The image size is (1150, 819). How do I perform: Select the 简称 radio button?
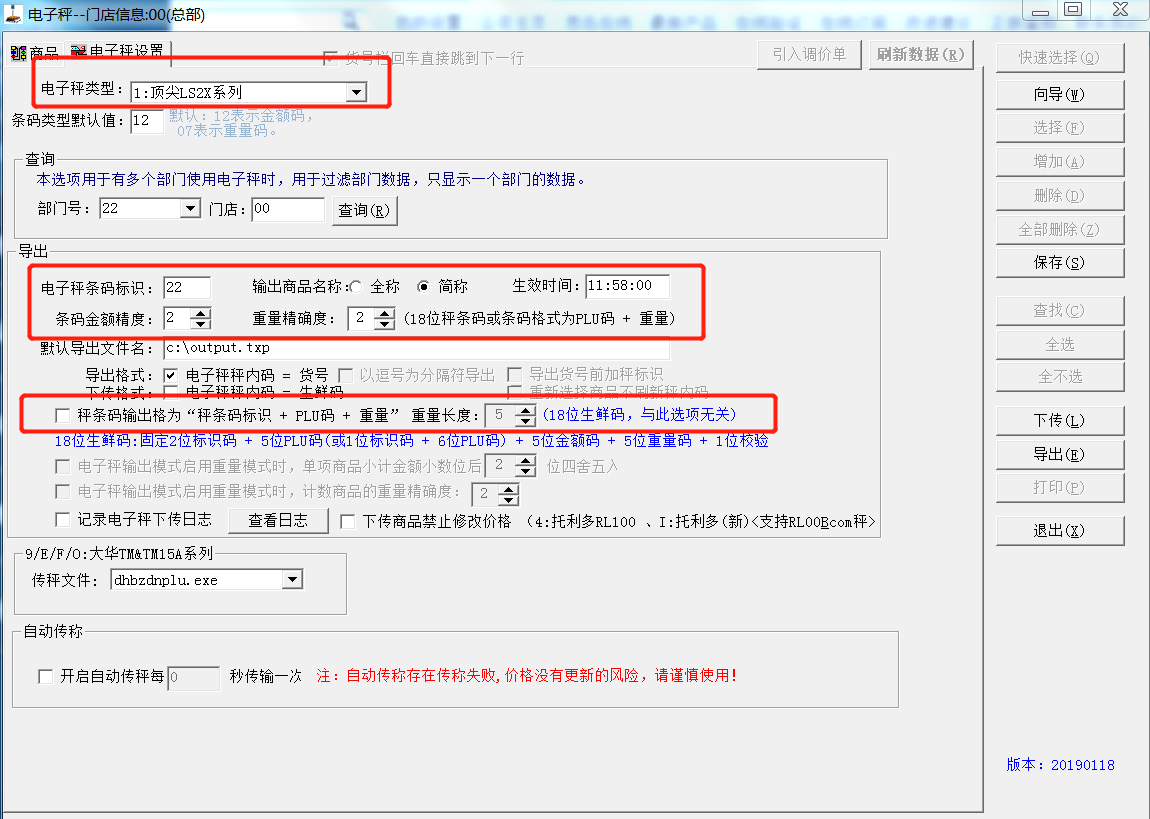(x=424, y=287)
